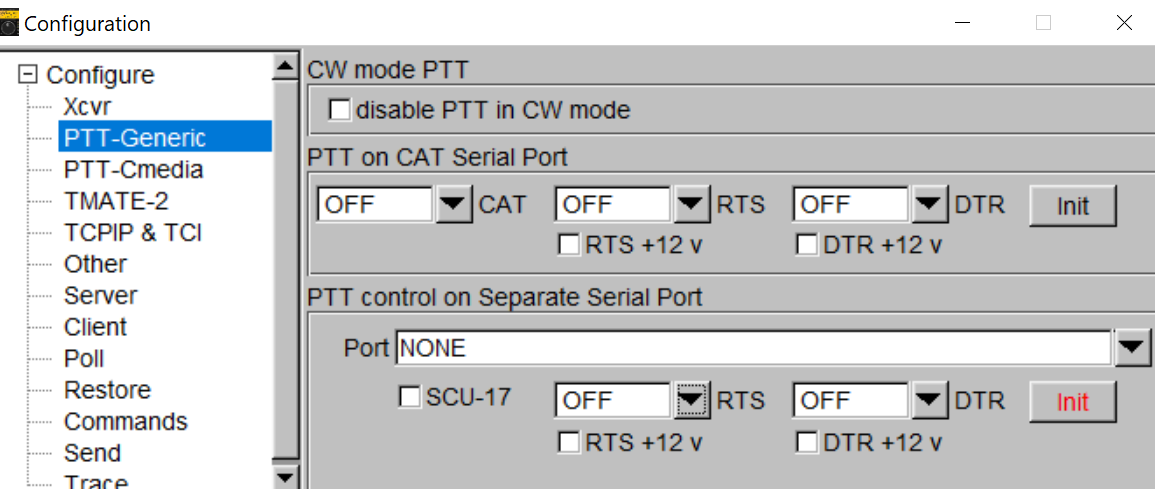Click the tree scrollbar up arrow
Screen dimensions: 1155x489
pyautogui.click(x=284, y=68)
